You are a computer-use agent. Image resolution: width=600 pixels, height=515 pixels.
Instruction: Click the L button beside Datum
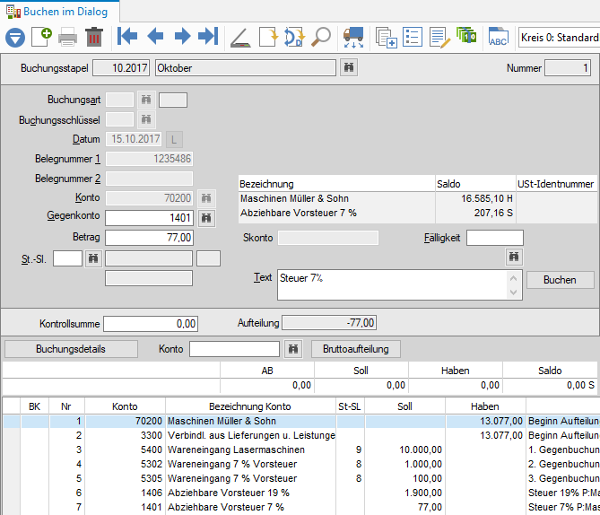tap(174, 139)
